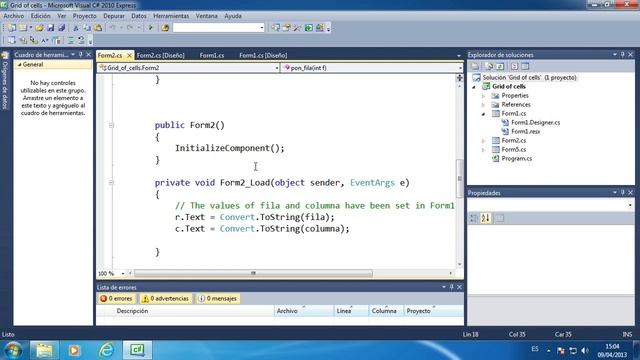Viewport: 640px width, 360px height.
Task: Click the Cut scissors icon
Action: (x=76, y=28)
